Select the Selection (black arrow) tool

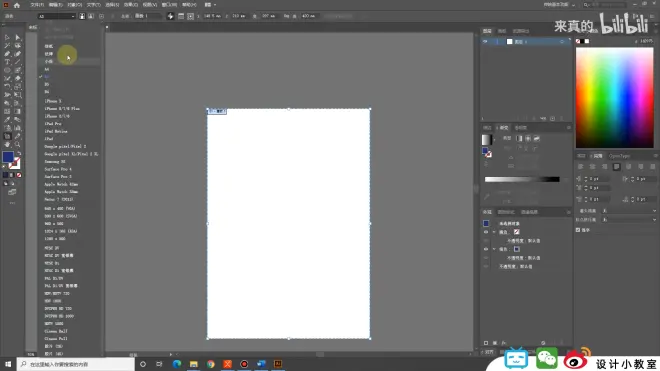click(7, 37)
